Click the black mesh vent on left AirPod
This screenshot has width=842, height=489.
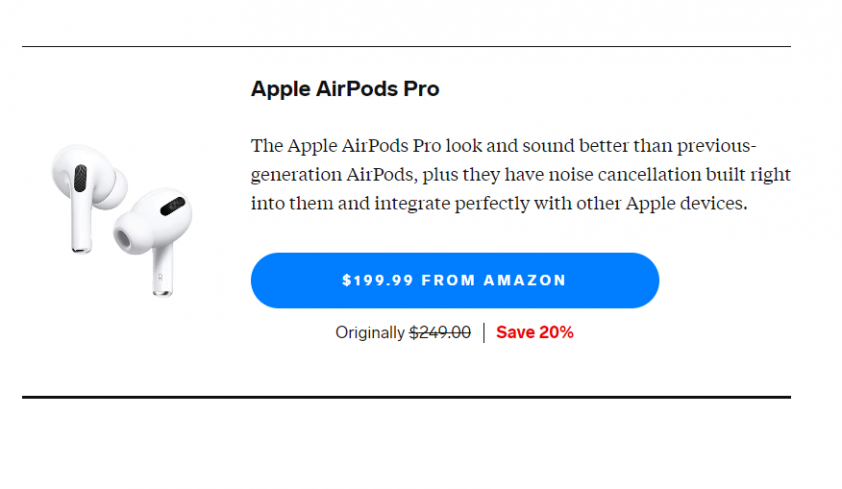pos(80,178)
